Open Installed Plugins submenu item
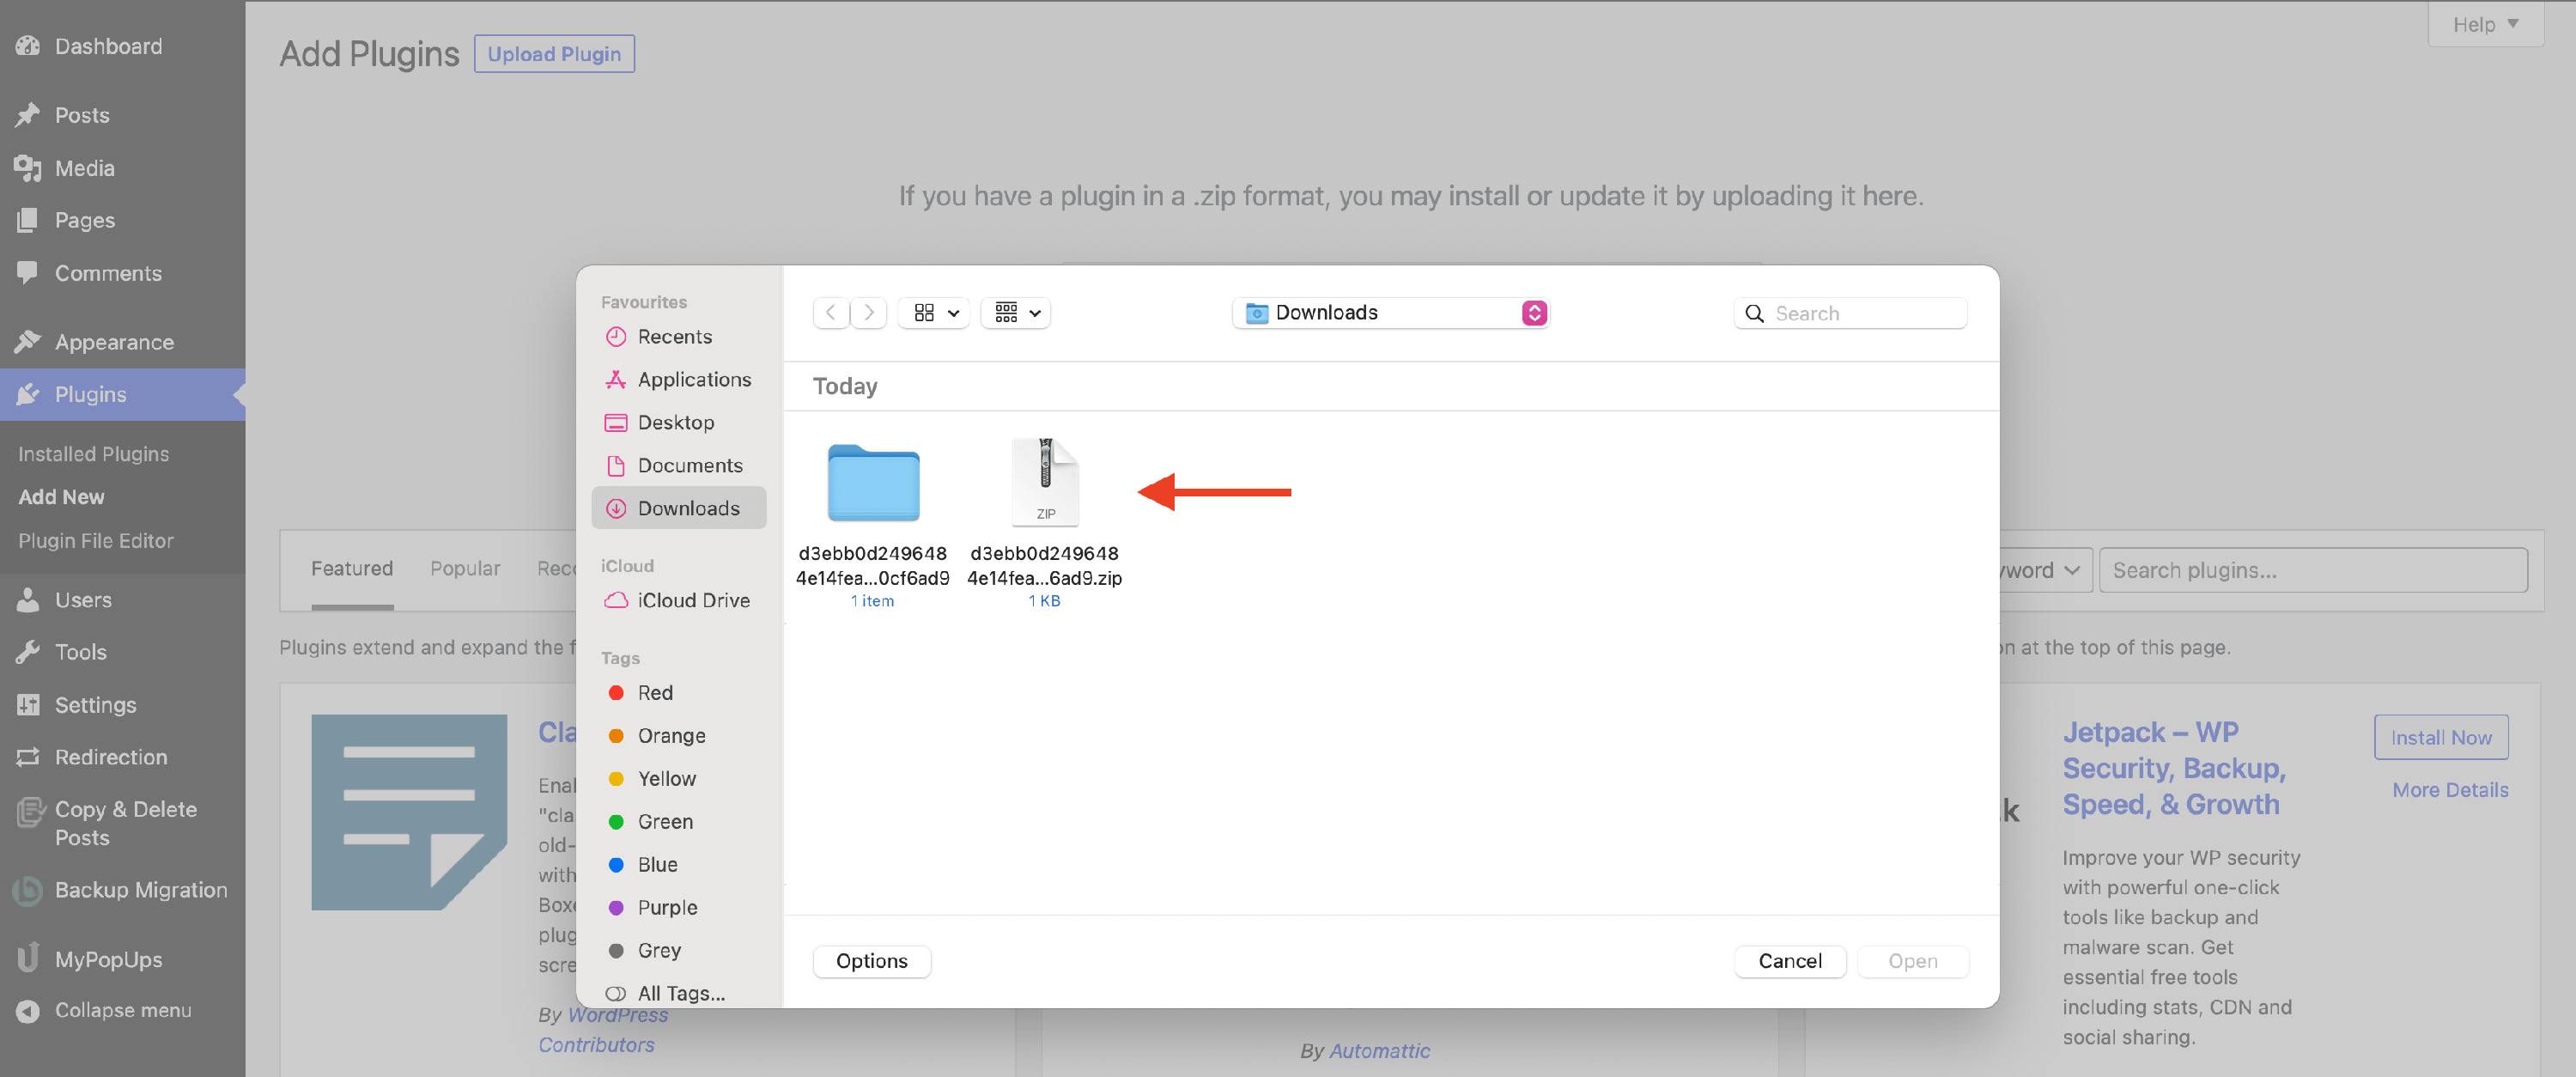 click(x=93, y=454)
